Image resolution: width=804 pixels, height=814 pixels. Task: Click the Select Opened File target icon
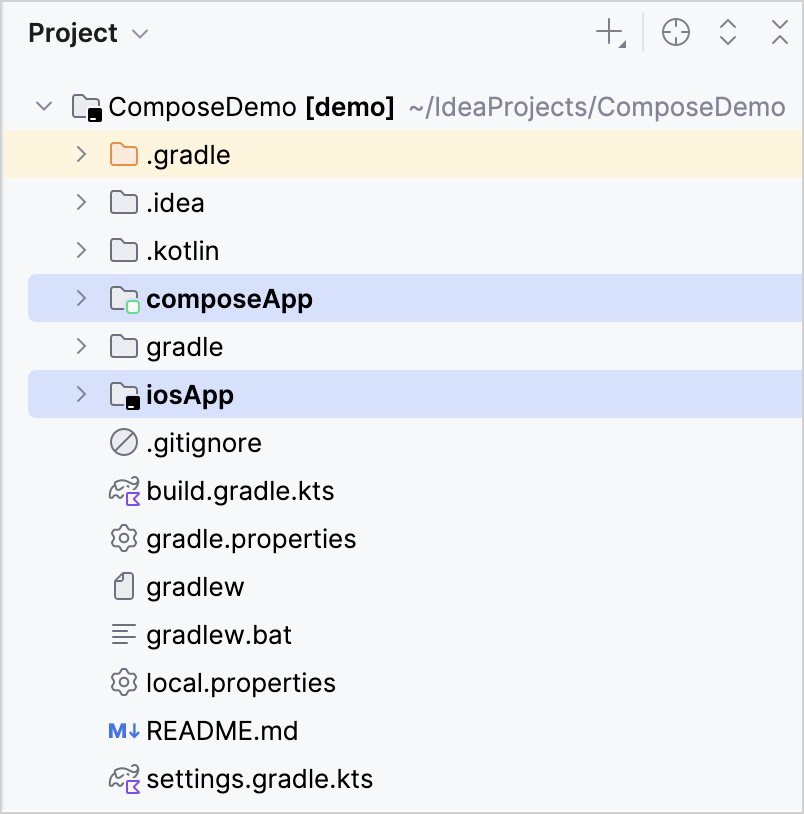(x=675, y=32)
